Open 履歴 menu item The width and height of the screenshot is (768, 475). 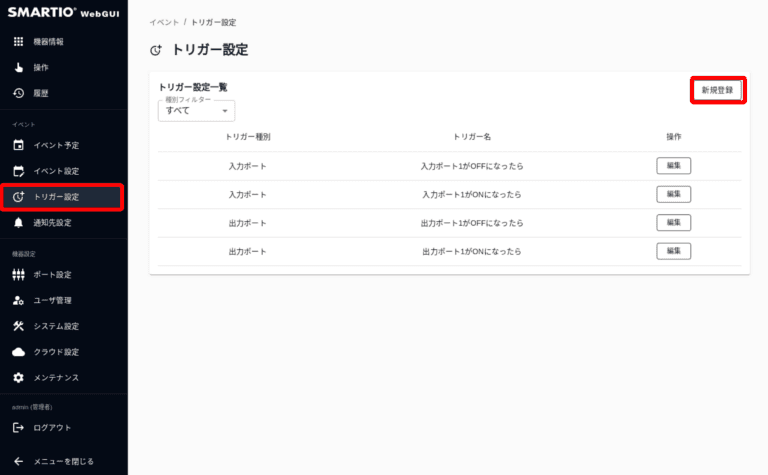64,93
